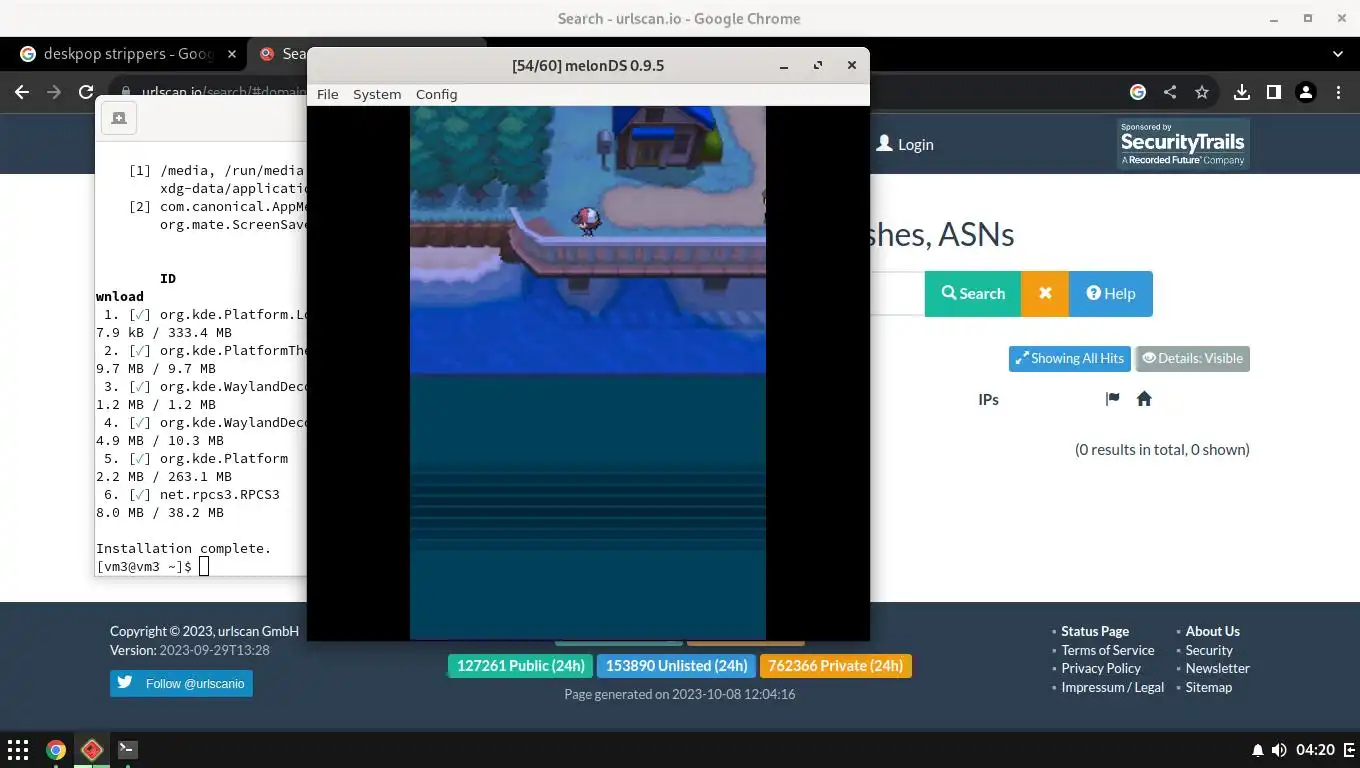The height and width of the screenshot is (768, 1360).
Task: Click the melonDS icon in the taskbar
Action: point(92,749)
